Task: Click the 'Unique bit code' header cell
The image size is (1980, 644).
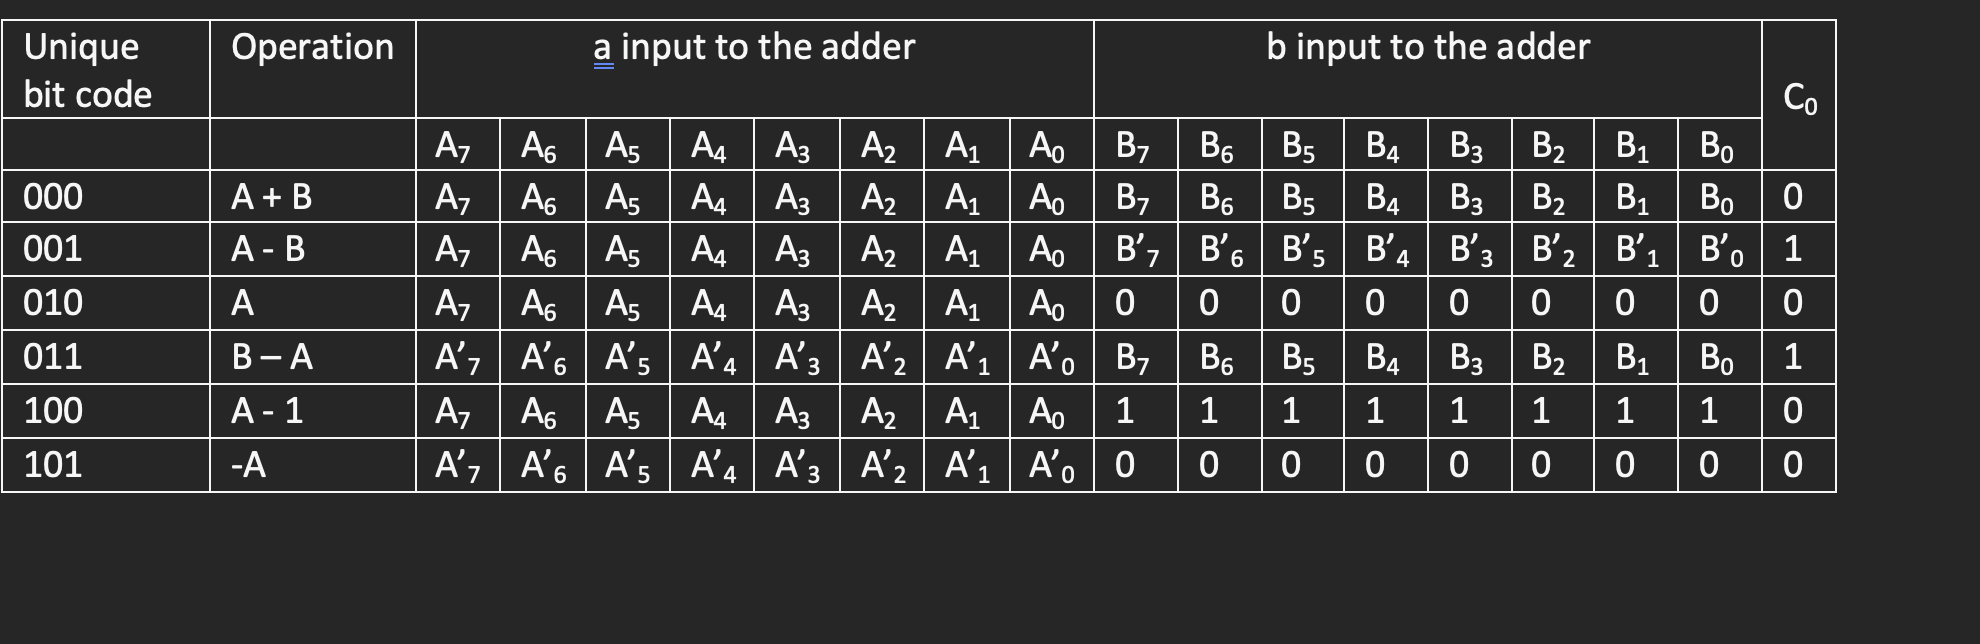Action: [106, 69]
